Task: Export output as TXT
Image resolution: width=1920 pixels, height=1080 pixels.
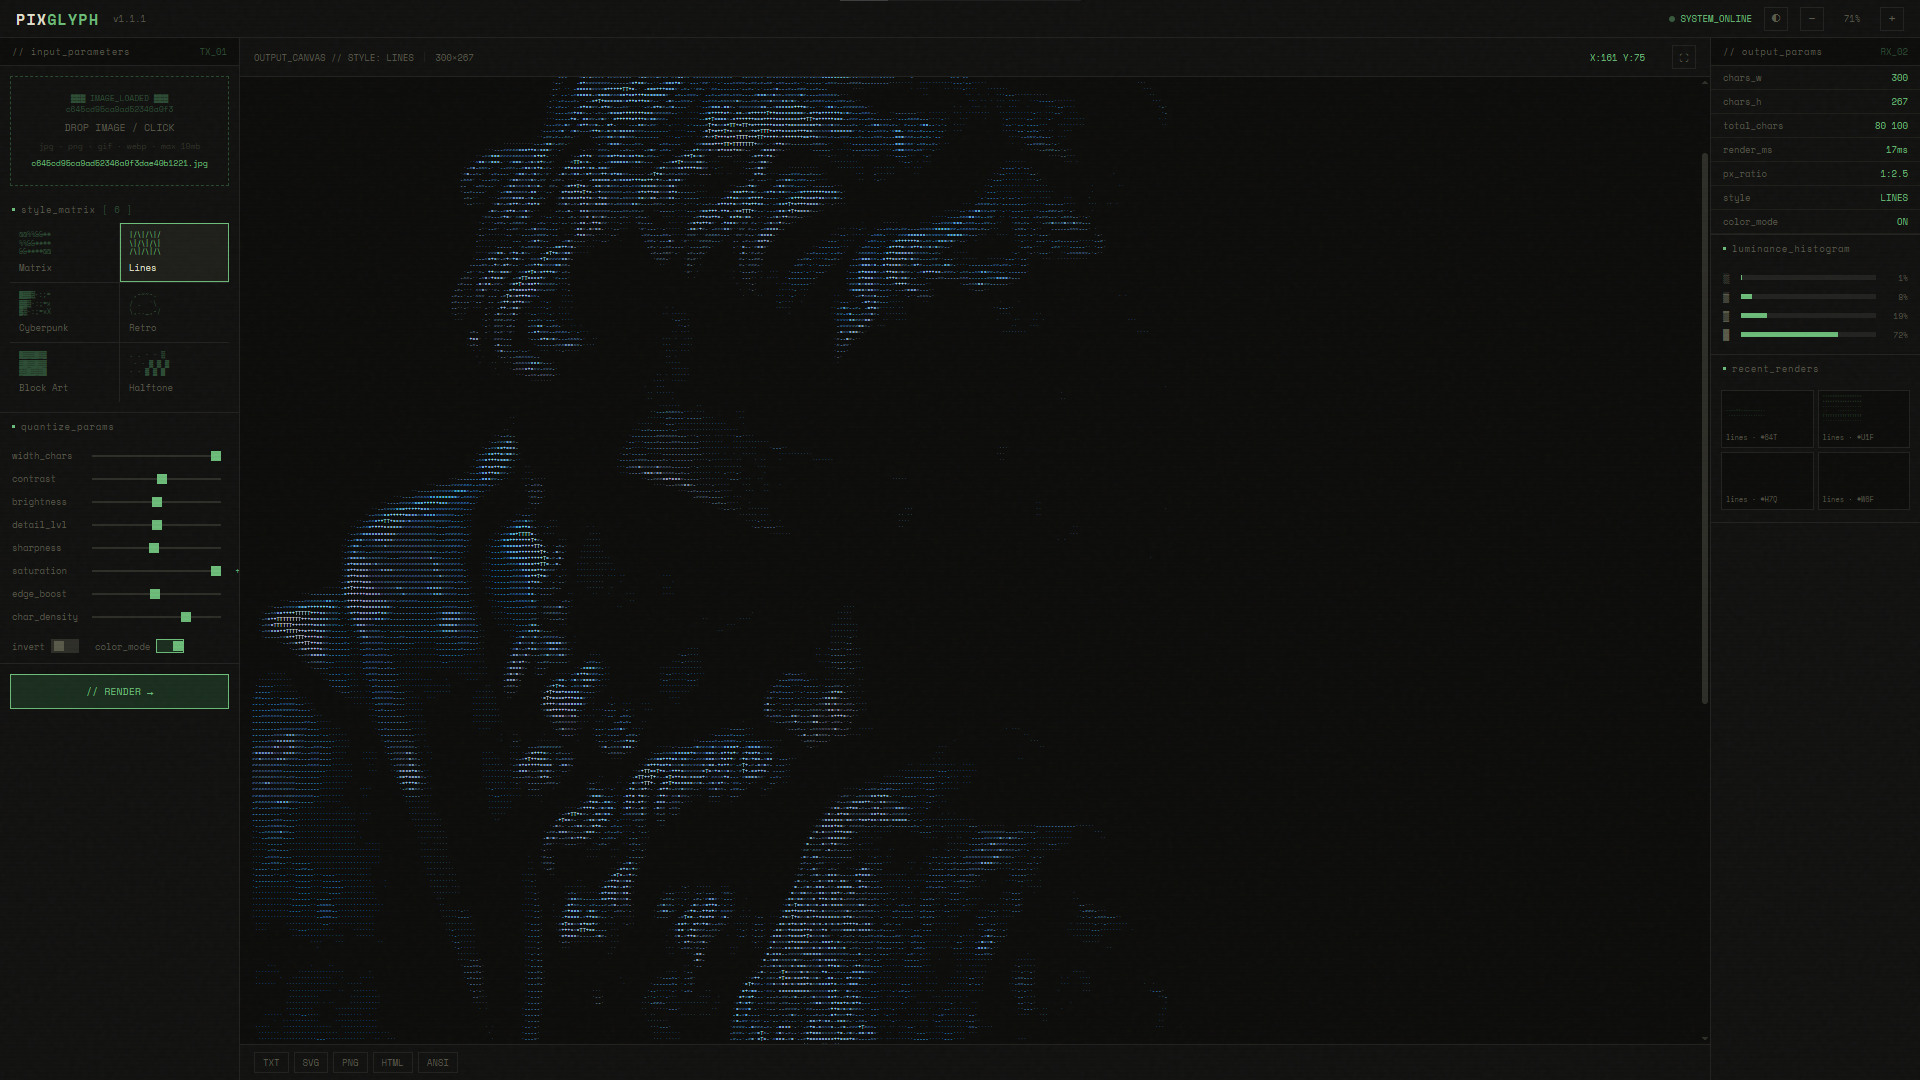Action: coord(271,1063)
